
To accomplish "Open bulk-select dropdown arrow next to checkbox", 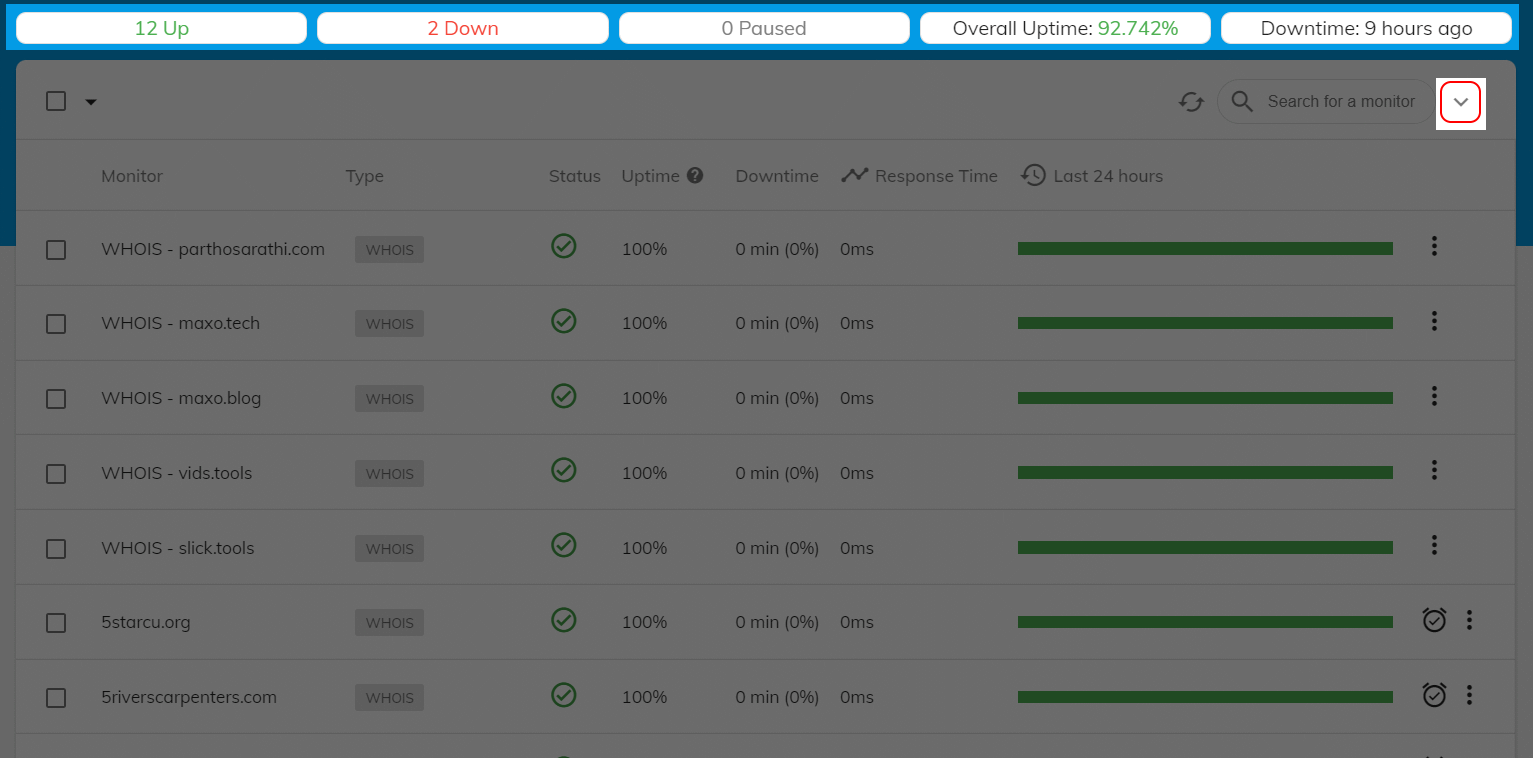I will coord(91,102).
